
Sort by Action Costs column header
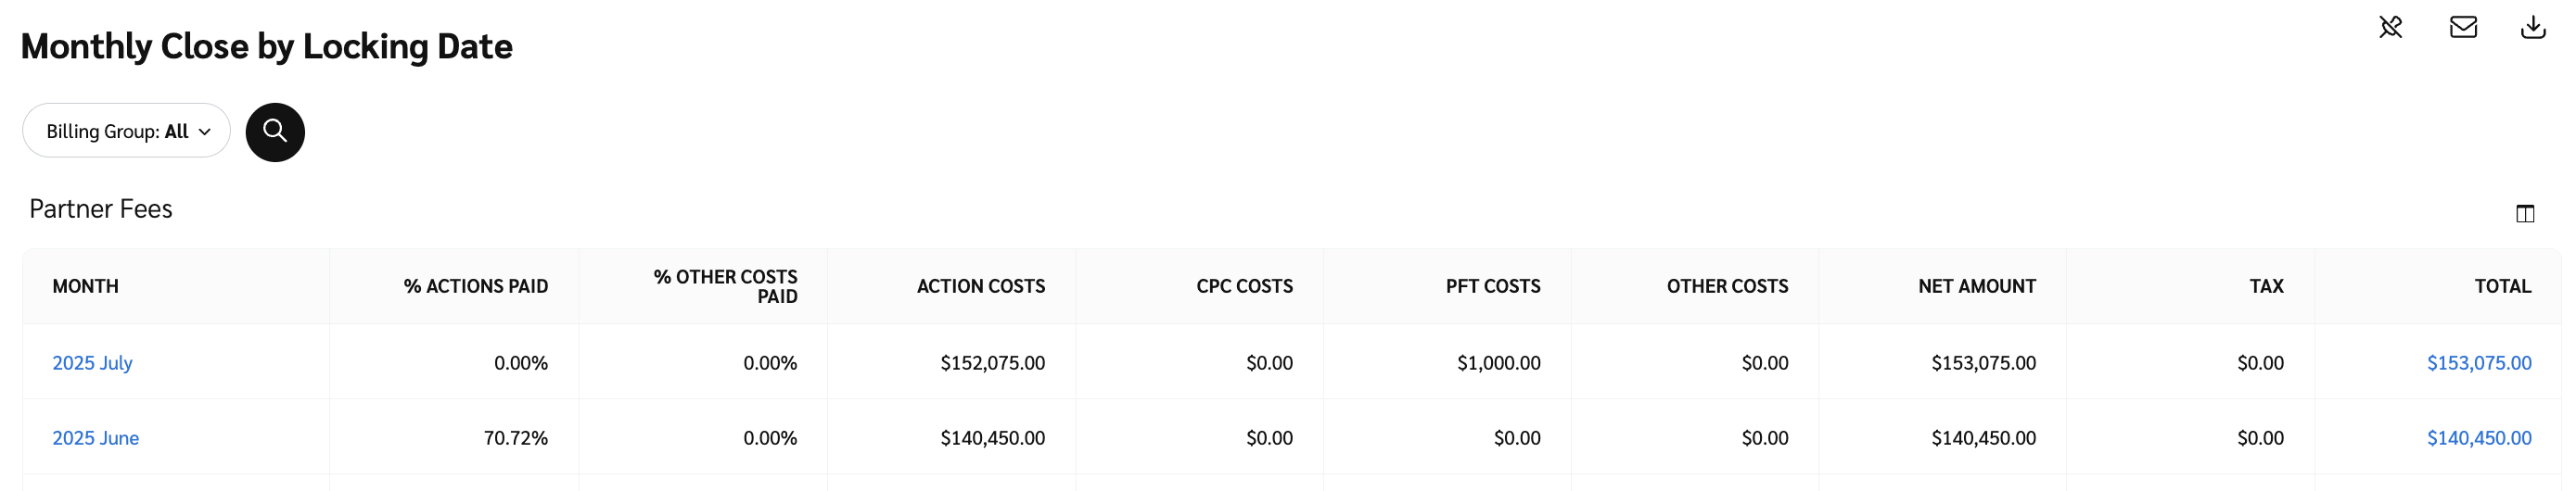[981, 287]
